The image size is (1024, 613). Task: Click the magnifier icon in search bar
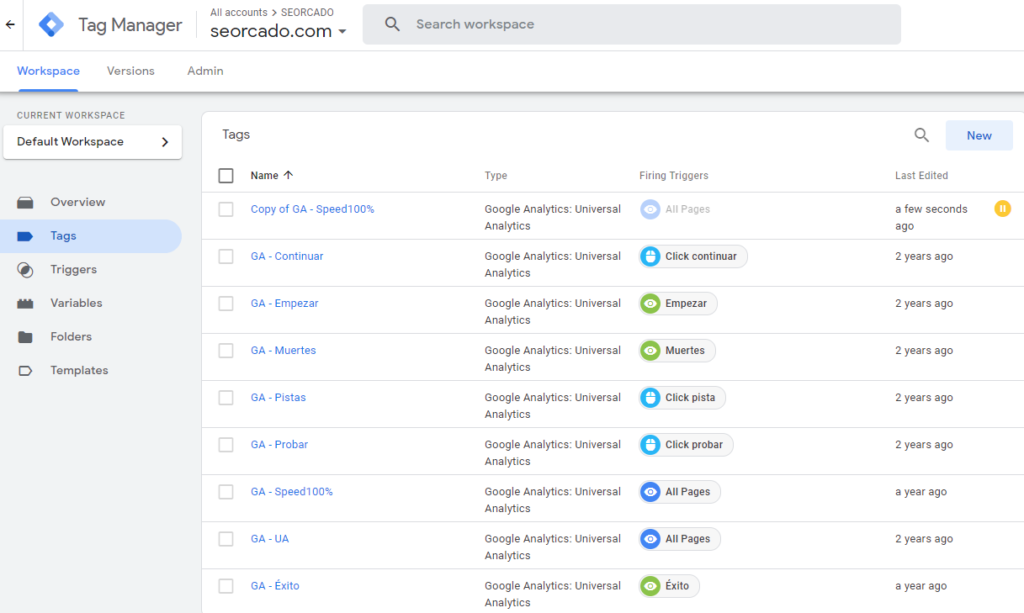392,24
